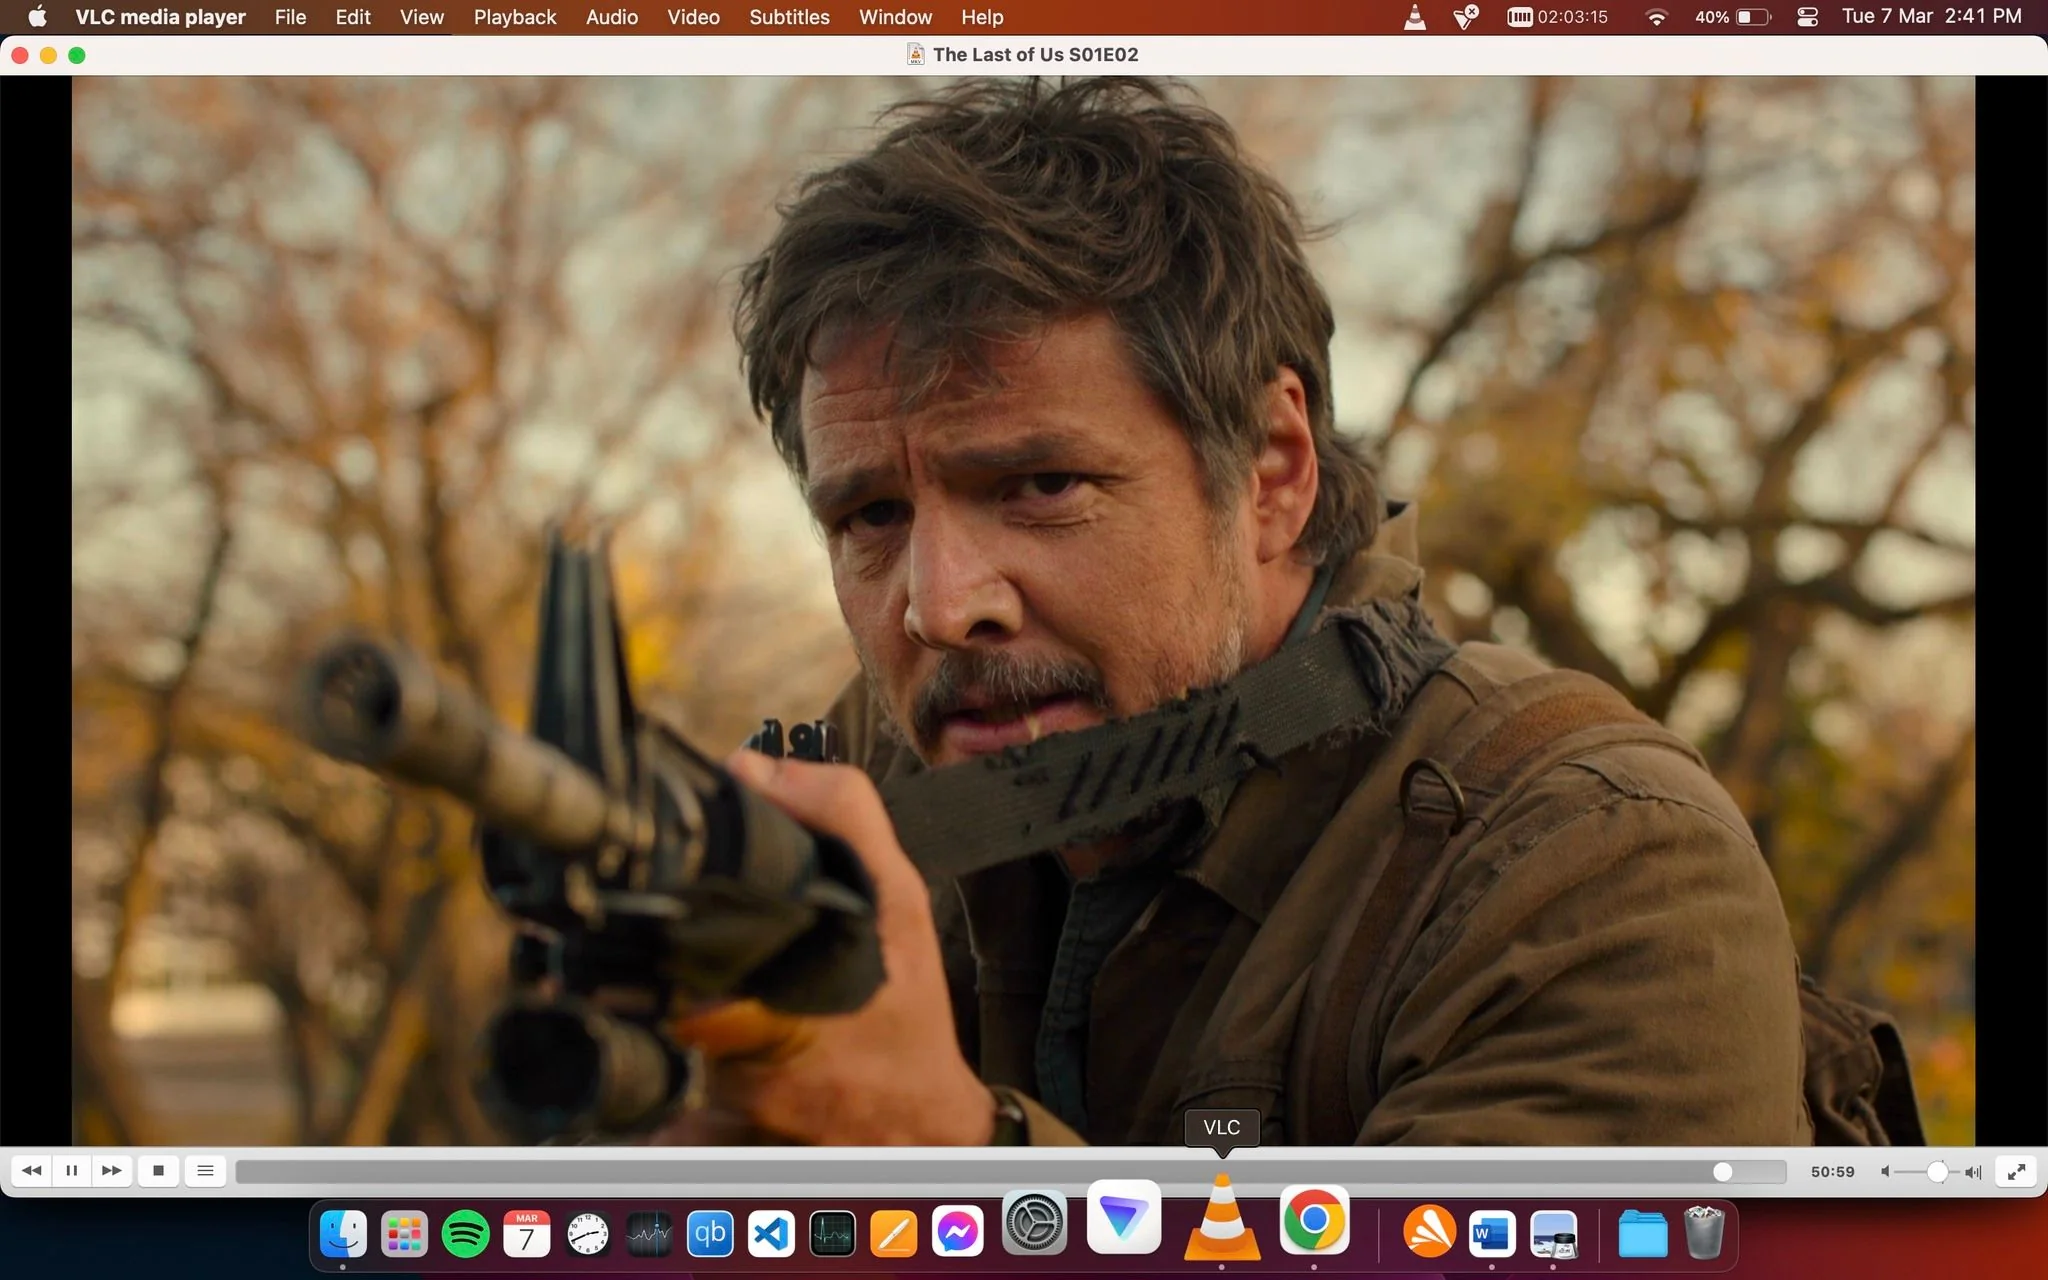
Task: Adjust the volume slider knob
Action: 1937,1171
